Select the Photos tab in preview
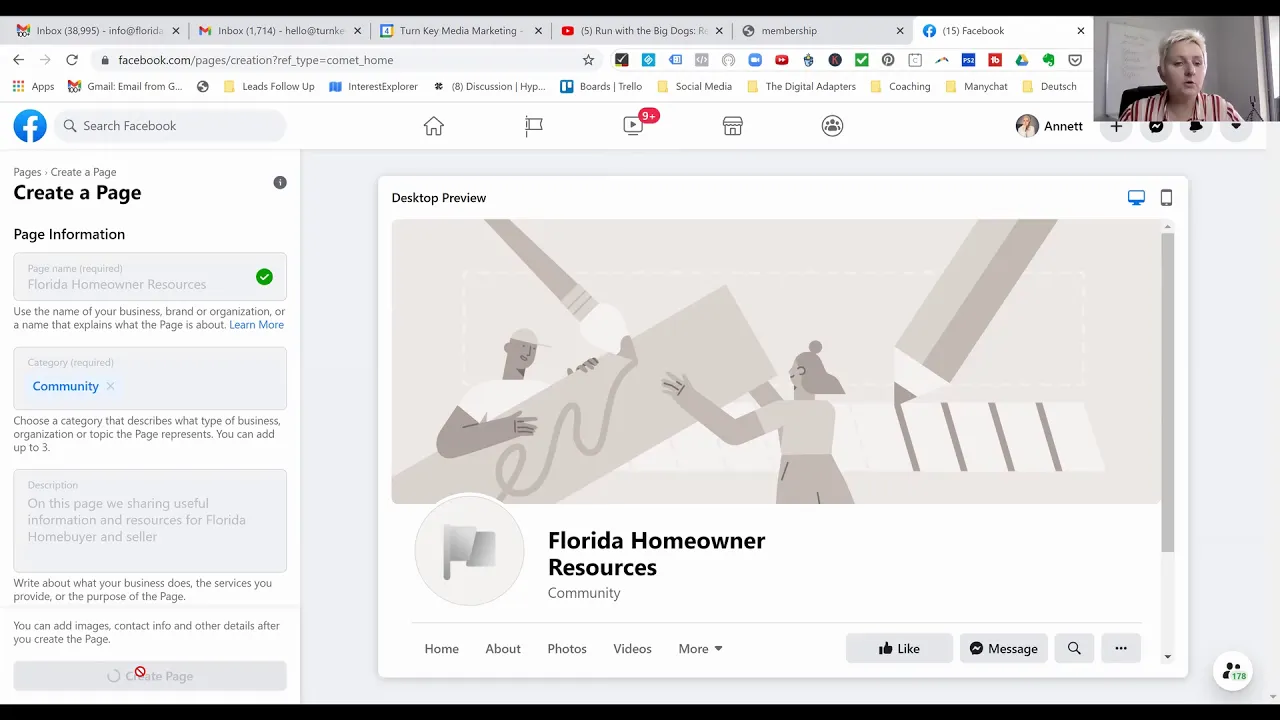The width and height of the screenshot is (1280, 720). pyautogui.click(x=567, y=648)
